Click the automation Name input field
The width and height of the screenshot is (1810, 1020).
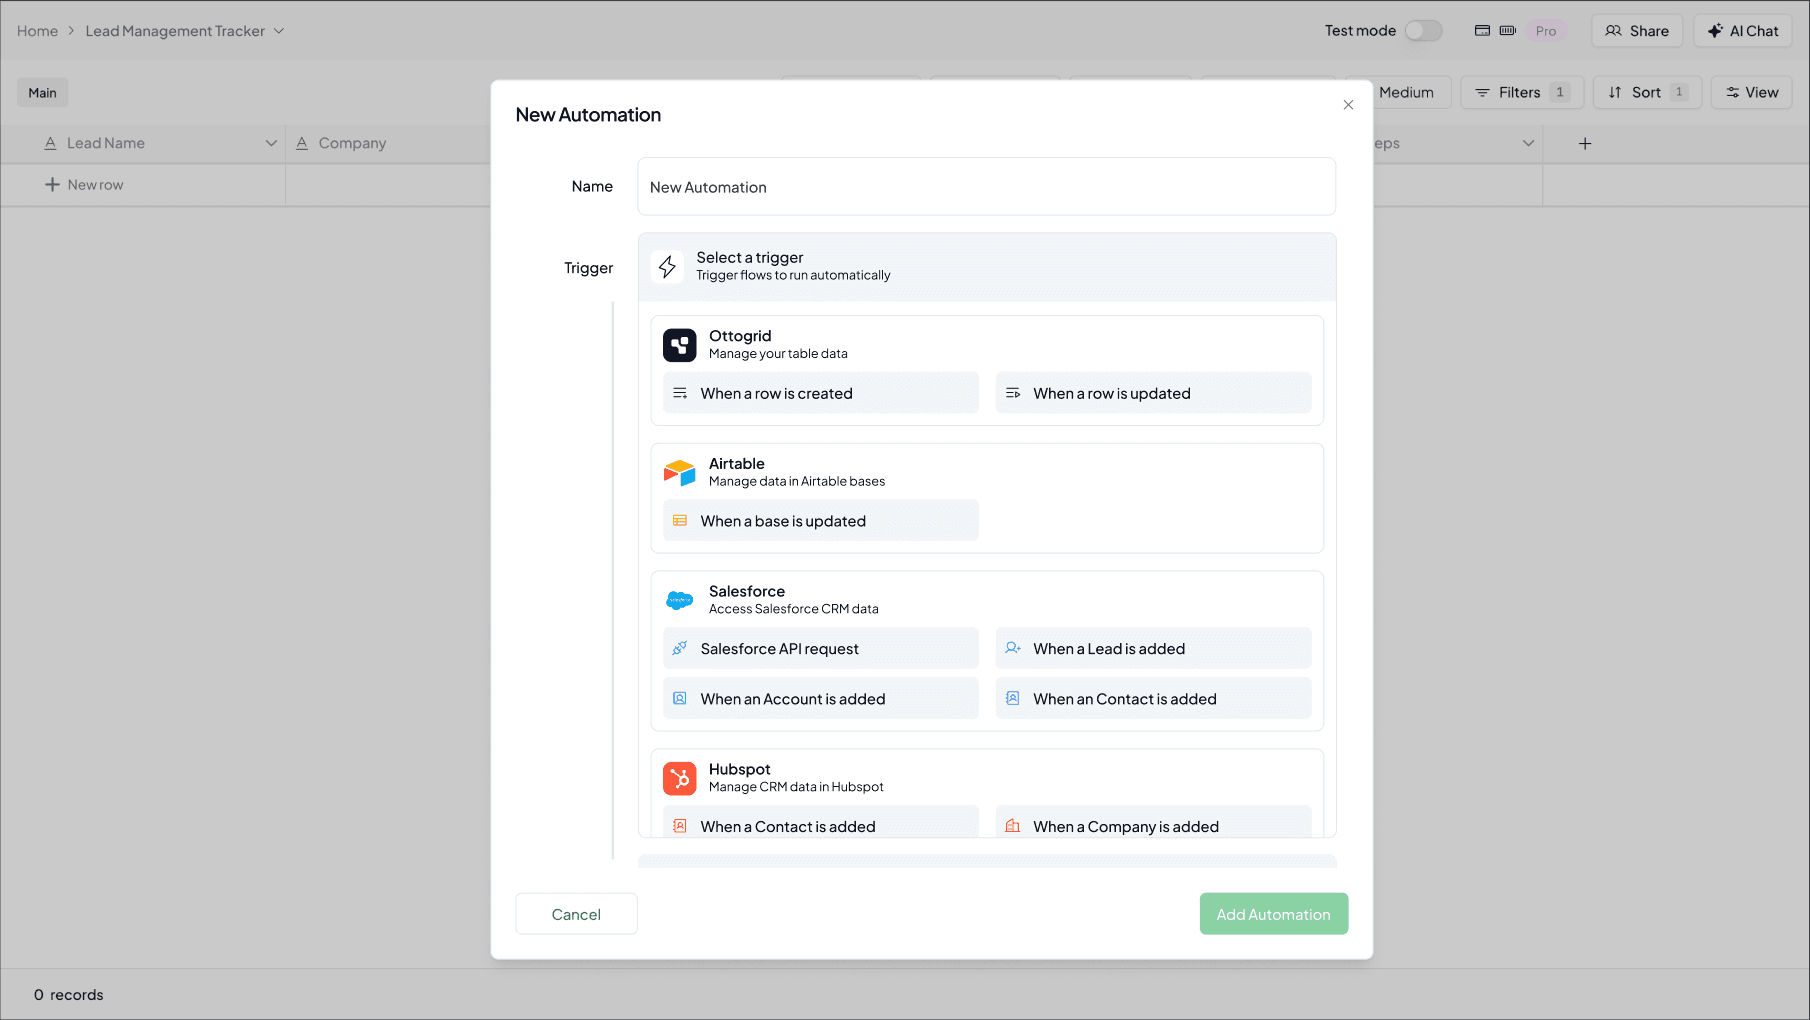[x=986, y=187]
